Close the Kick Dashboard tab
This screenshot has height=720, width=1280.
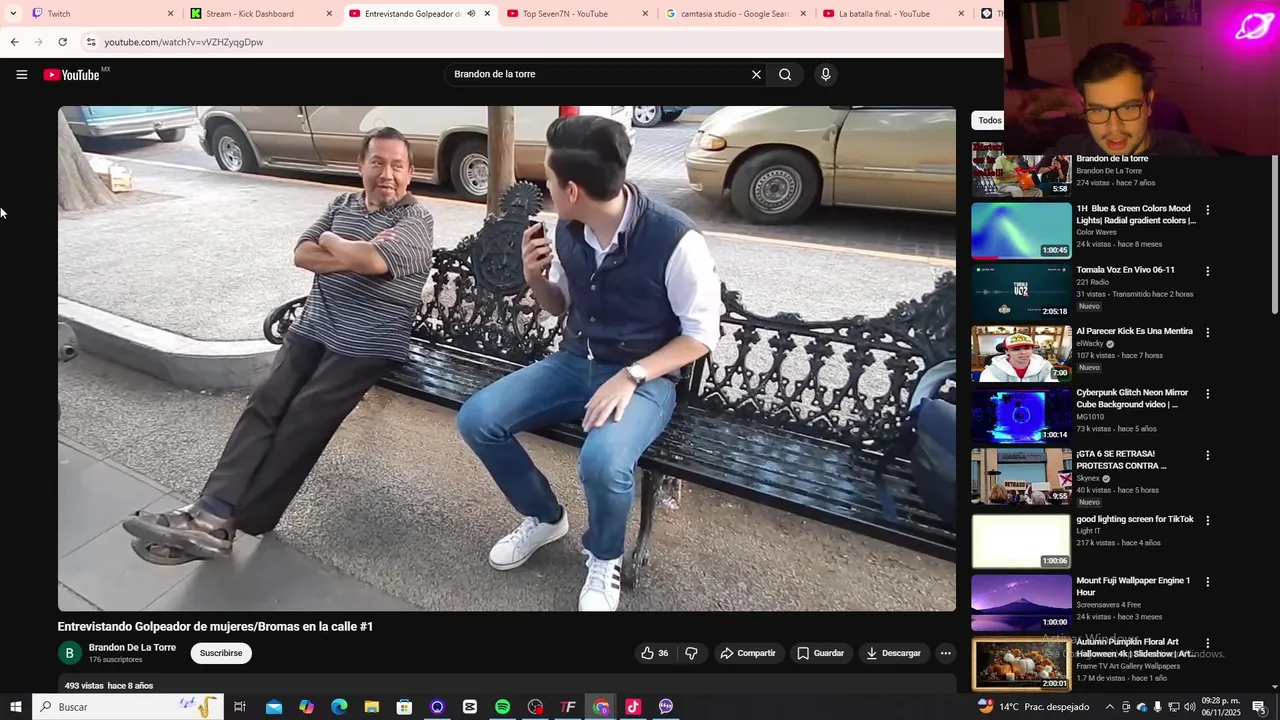329,14
